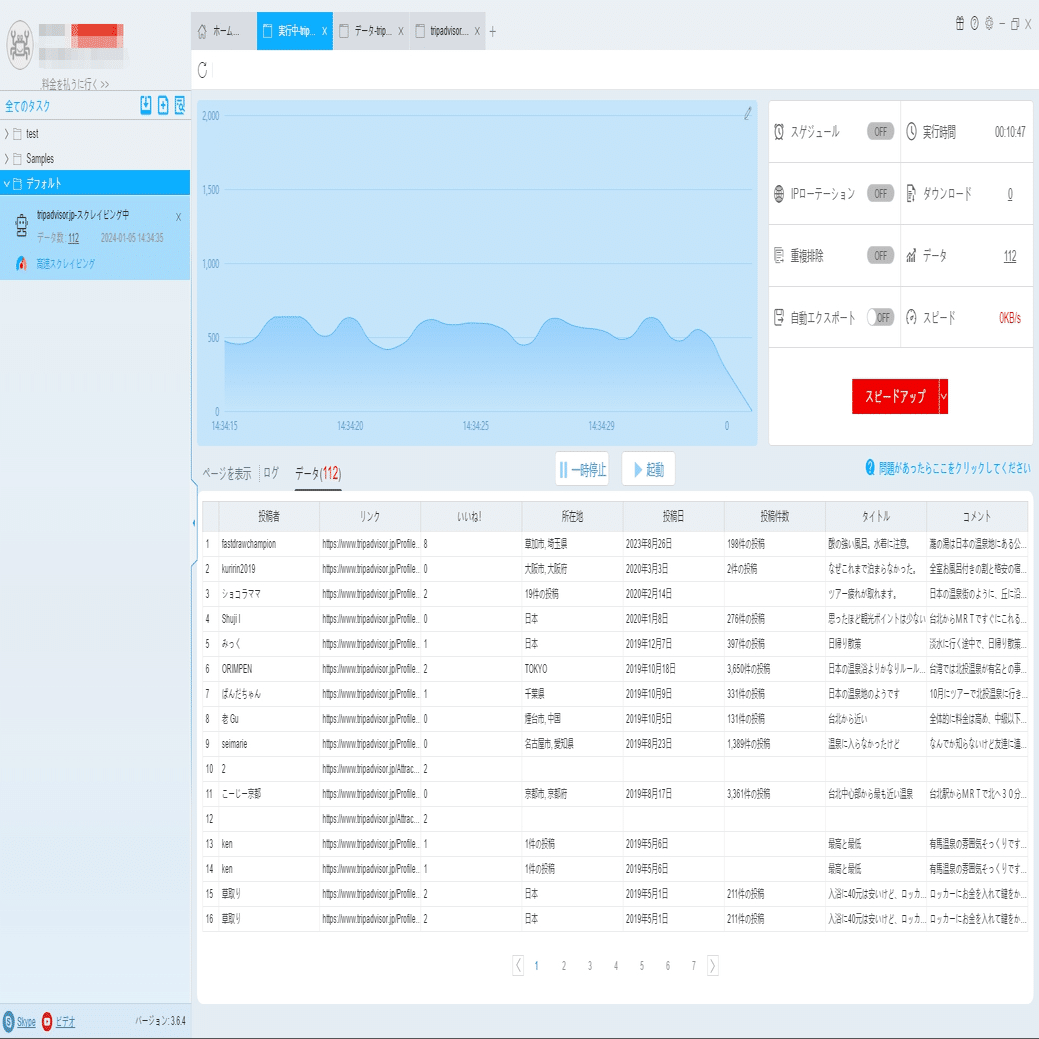Click the 一時停止 pause button

(x=582, y=469)
